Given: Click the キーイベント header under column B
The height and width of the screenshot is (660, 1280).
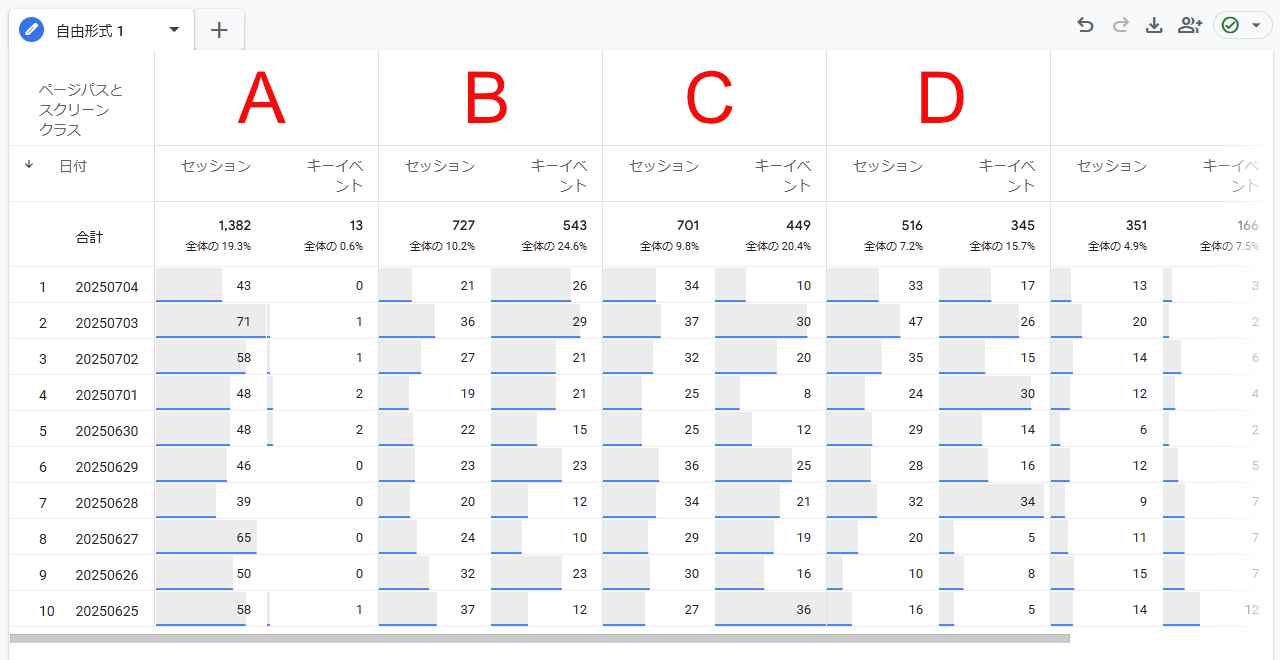Looking at the screenshot, I should [x=559, y=175].
